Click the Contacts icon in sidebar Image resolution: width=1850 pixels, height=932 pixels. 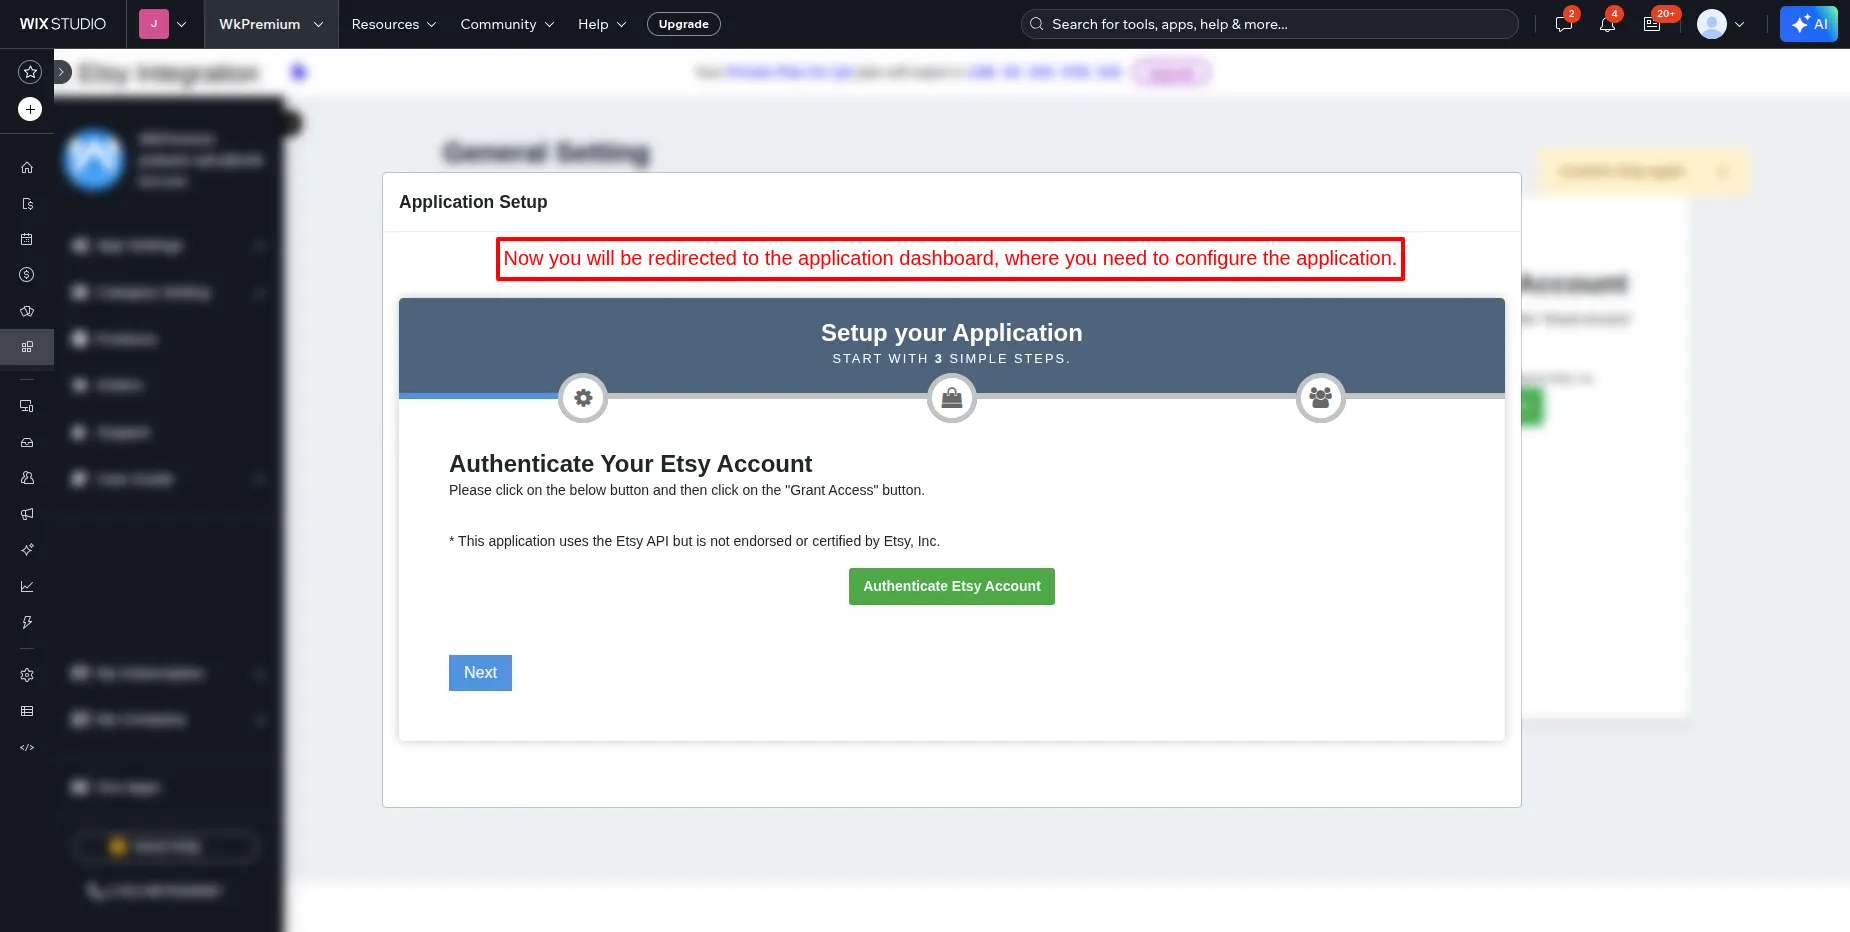[27, 478]
